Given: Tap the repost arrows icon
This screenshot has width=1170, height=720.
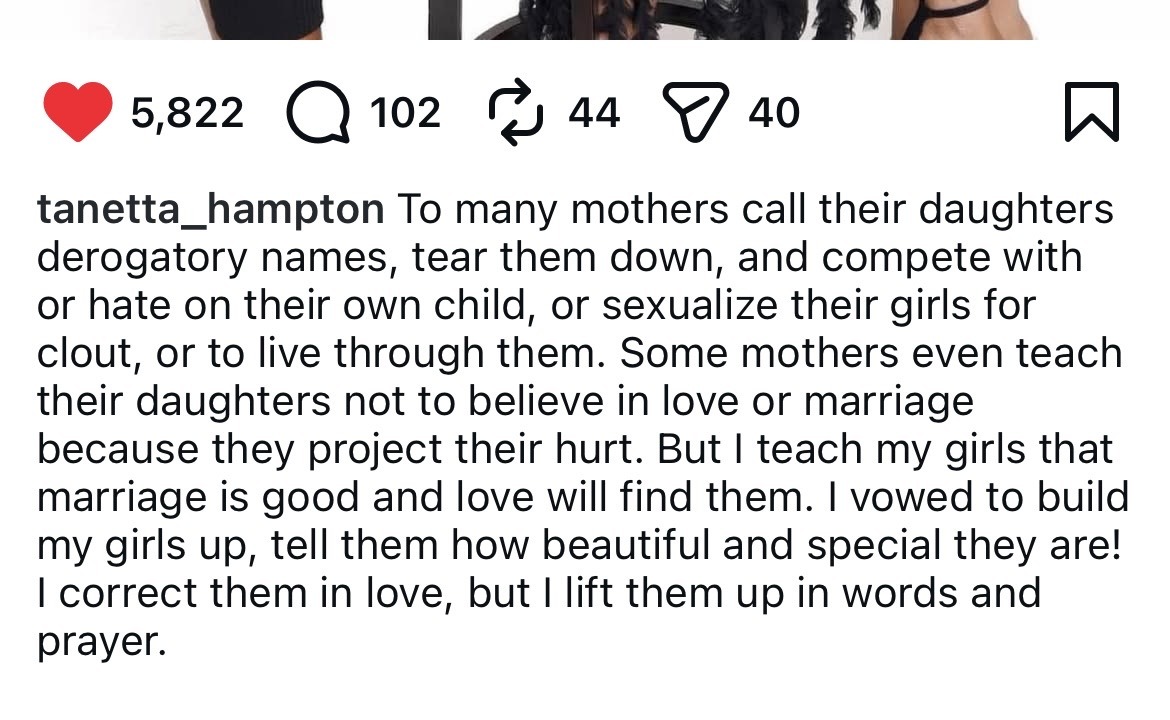Looking at the screenshot, I should point(516,113).
